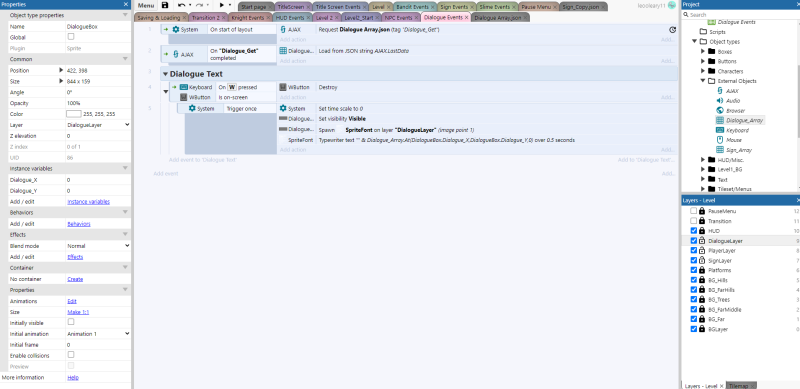The height and width of the screenshot is (389, 800).
Task: Click the Preview play button in toolbar
Action: tap(221, 6)
